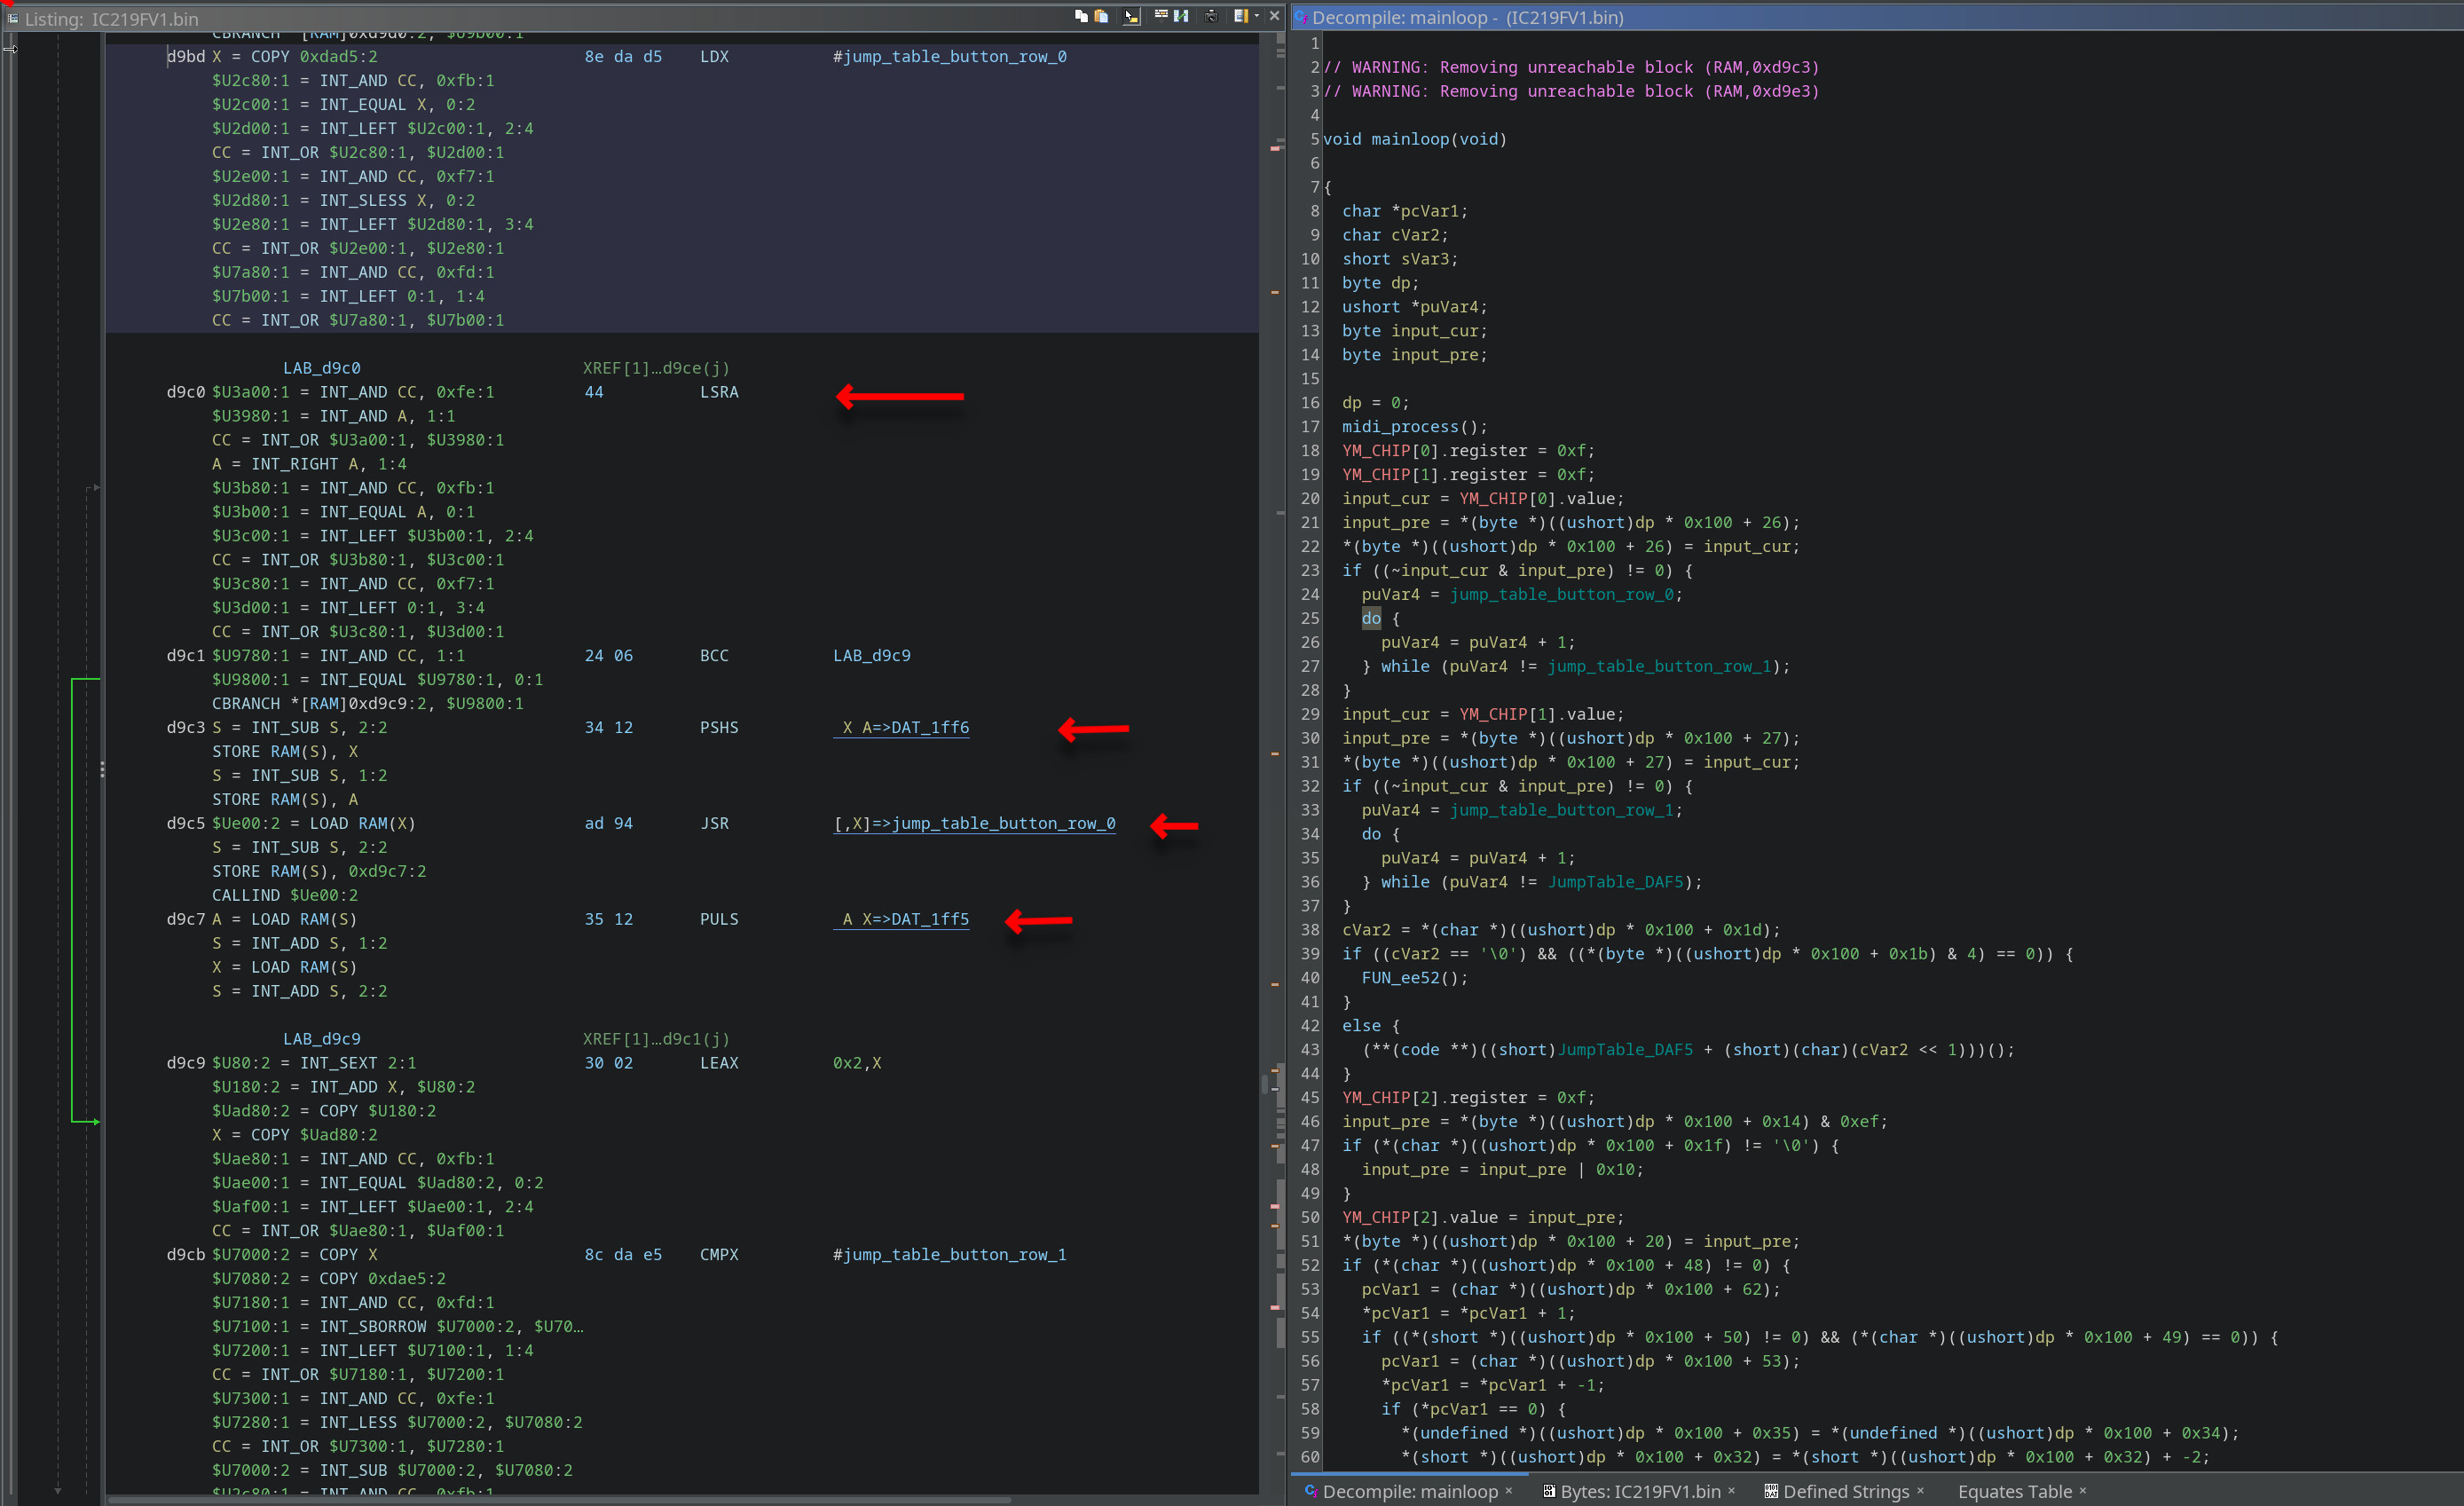Open the Edit Listing Fields icon

[1161, 17]
